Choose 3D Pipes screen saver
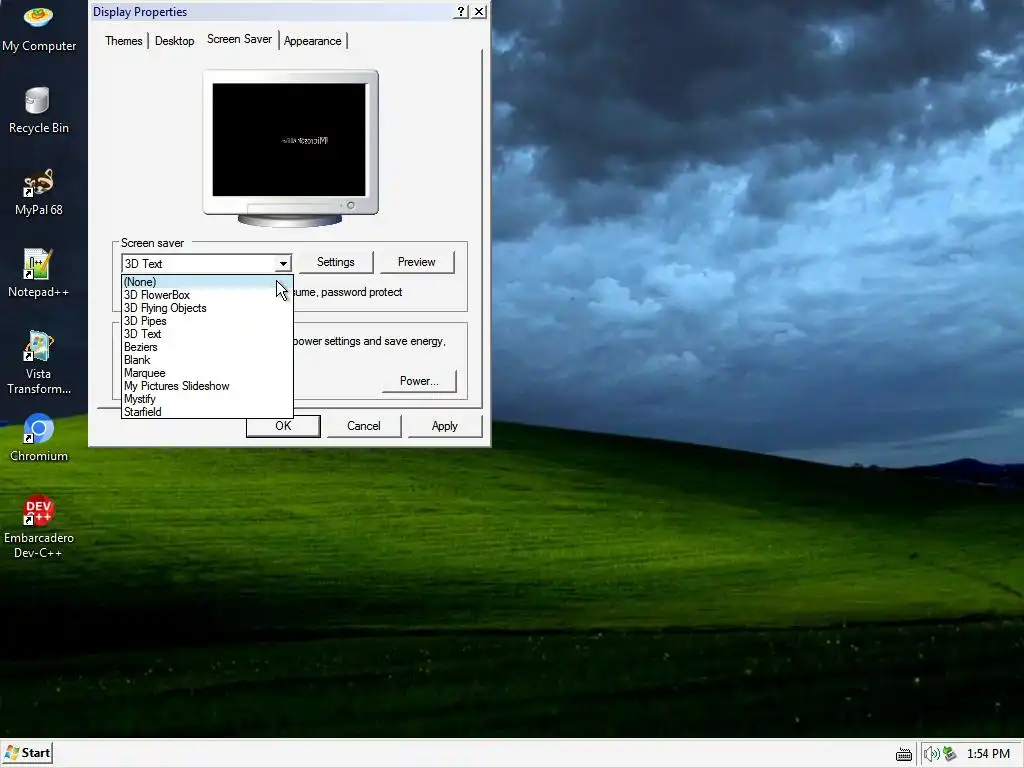The image size is (1024, 768). [x=206, y=321]
